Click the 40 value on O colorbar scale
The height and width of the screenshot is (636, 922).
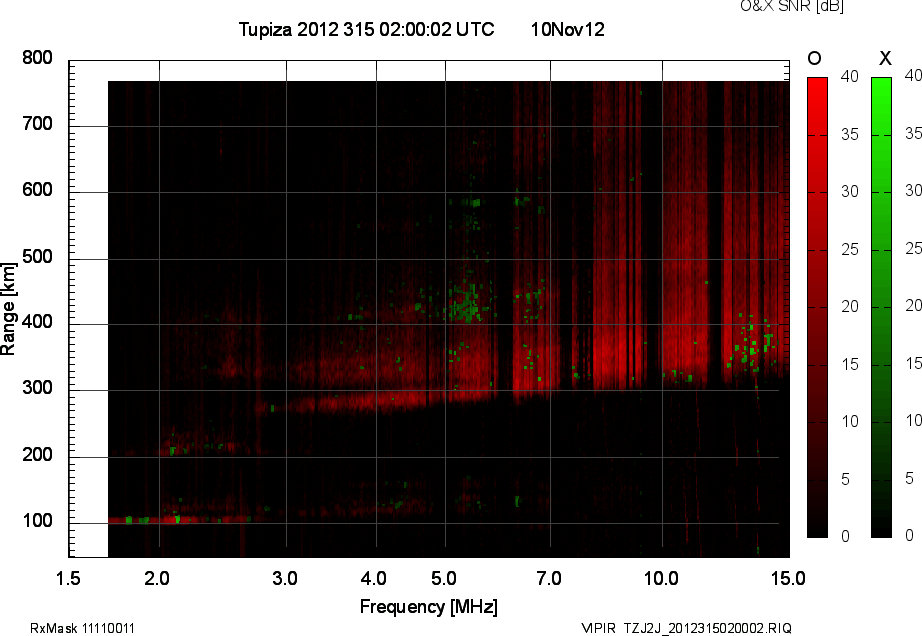coord(850,76)
